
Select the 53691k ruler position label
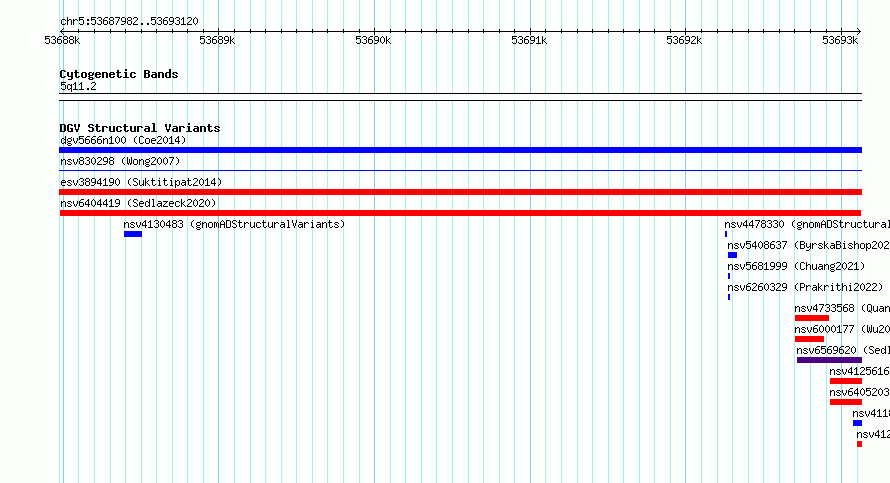click(529, 40)
